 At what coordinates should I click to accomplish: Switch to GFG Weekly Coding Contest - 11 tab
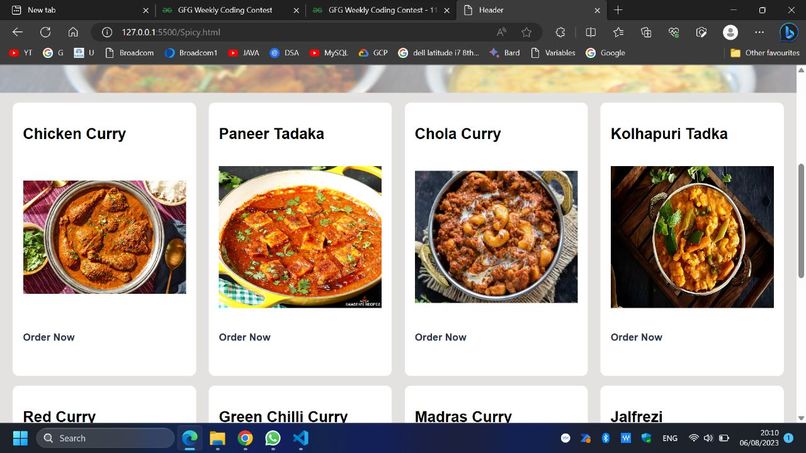pos(380,10)
